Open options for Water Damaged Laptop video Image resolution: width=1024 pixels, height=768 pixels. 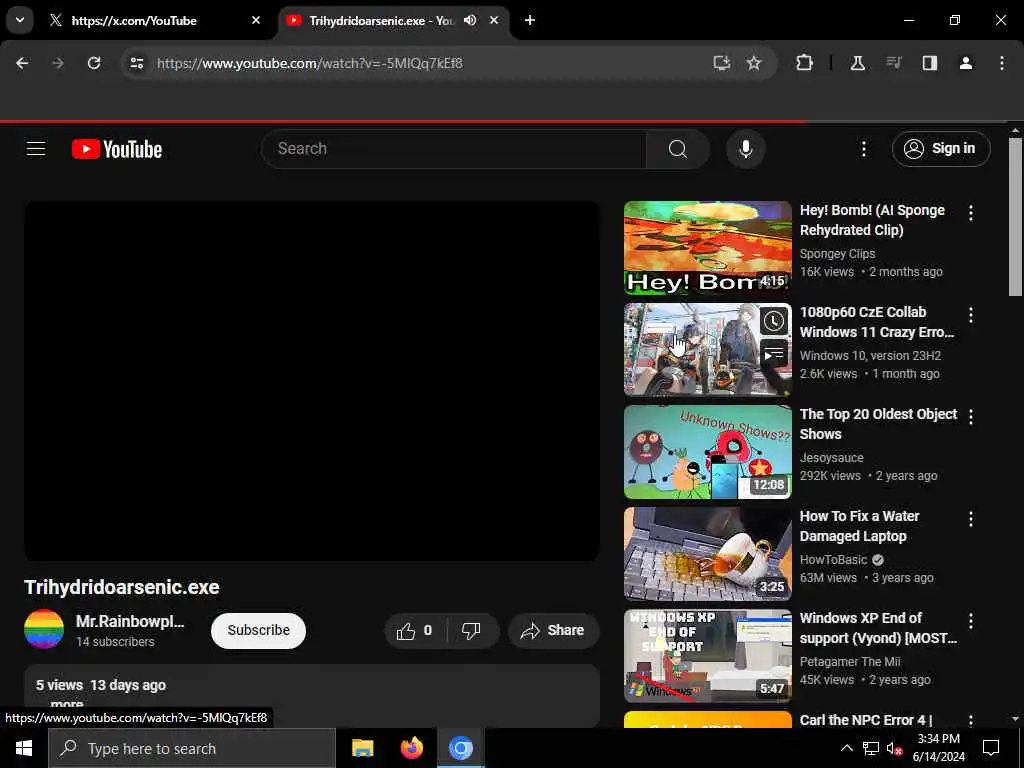coord(970,518)
